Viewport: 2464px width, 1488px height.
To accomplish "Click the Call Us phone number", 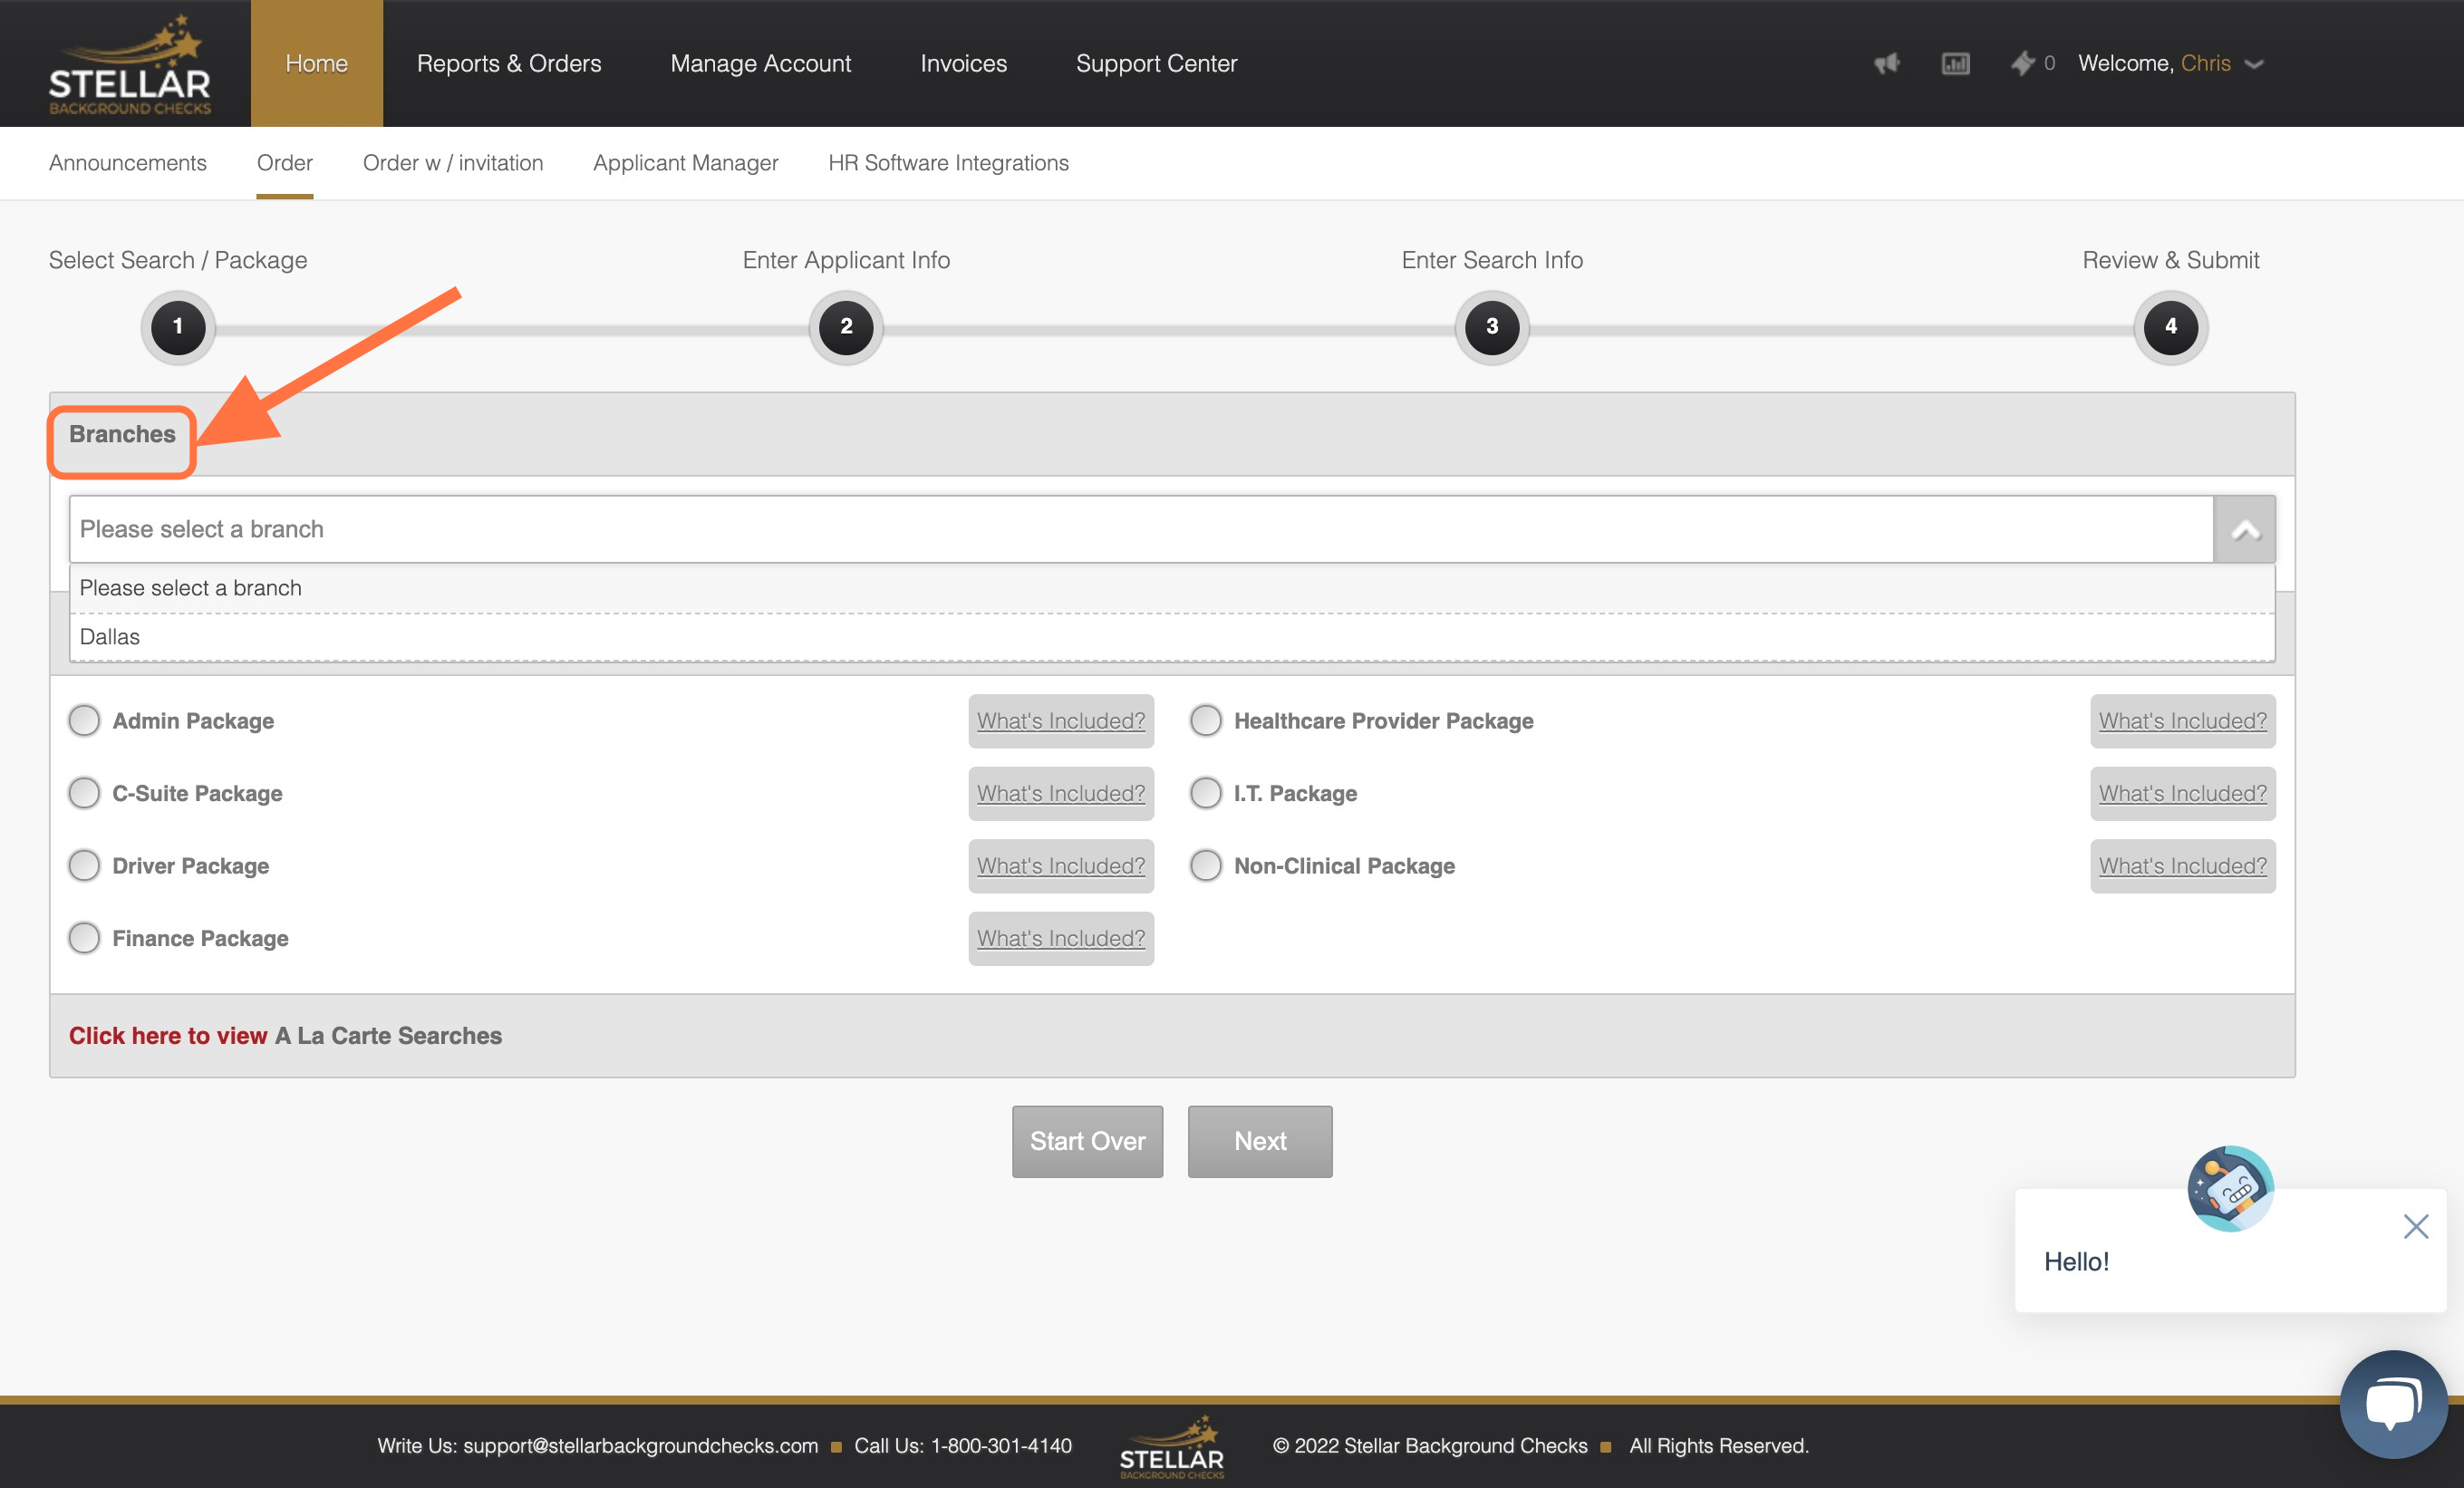I will (1001, 1446).
